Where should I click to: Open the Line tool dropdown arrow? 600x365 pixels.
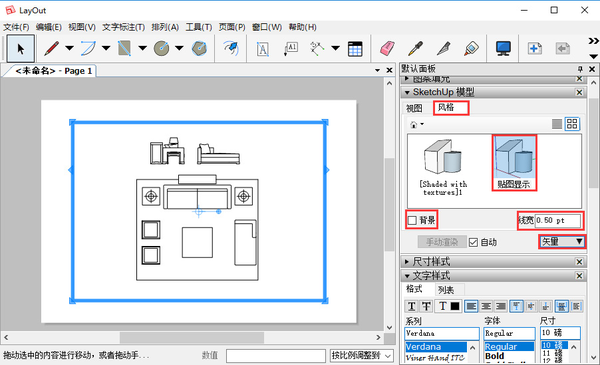(x=69, y=48)
